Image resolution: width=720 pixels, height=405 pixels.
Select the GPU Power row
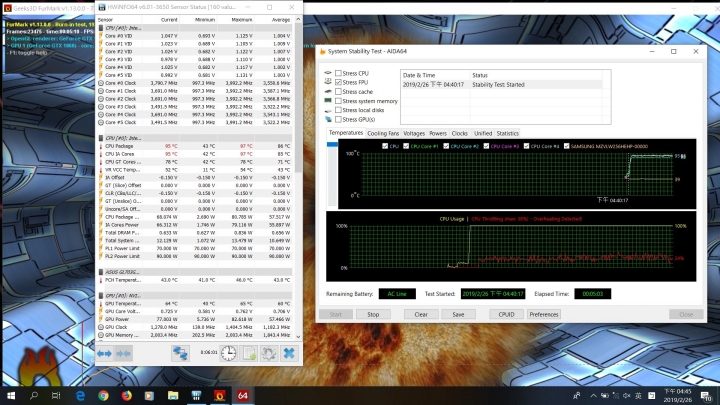pos(195,319)
